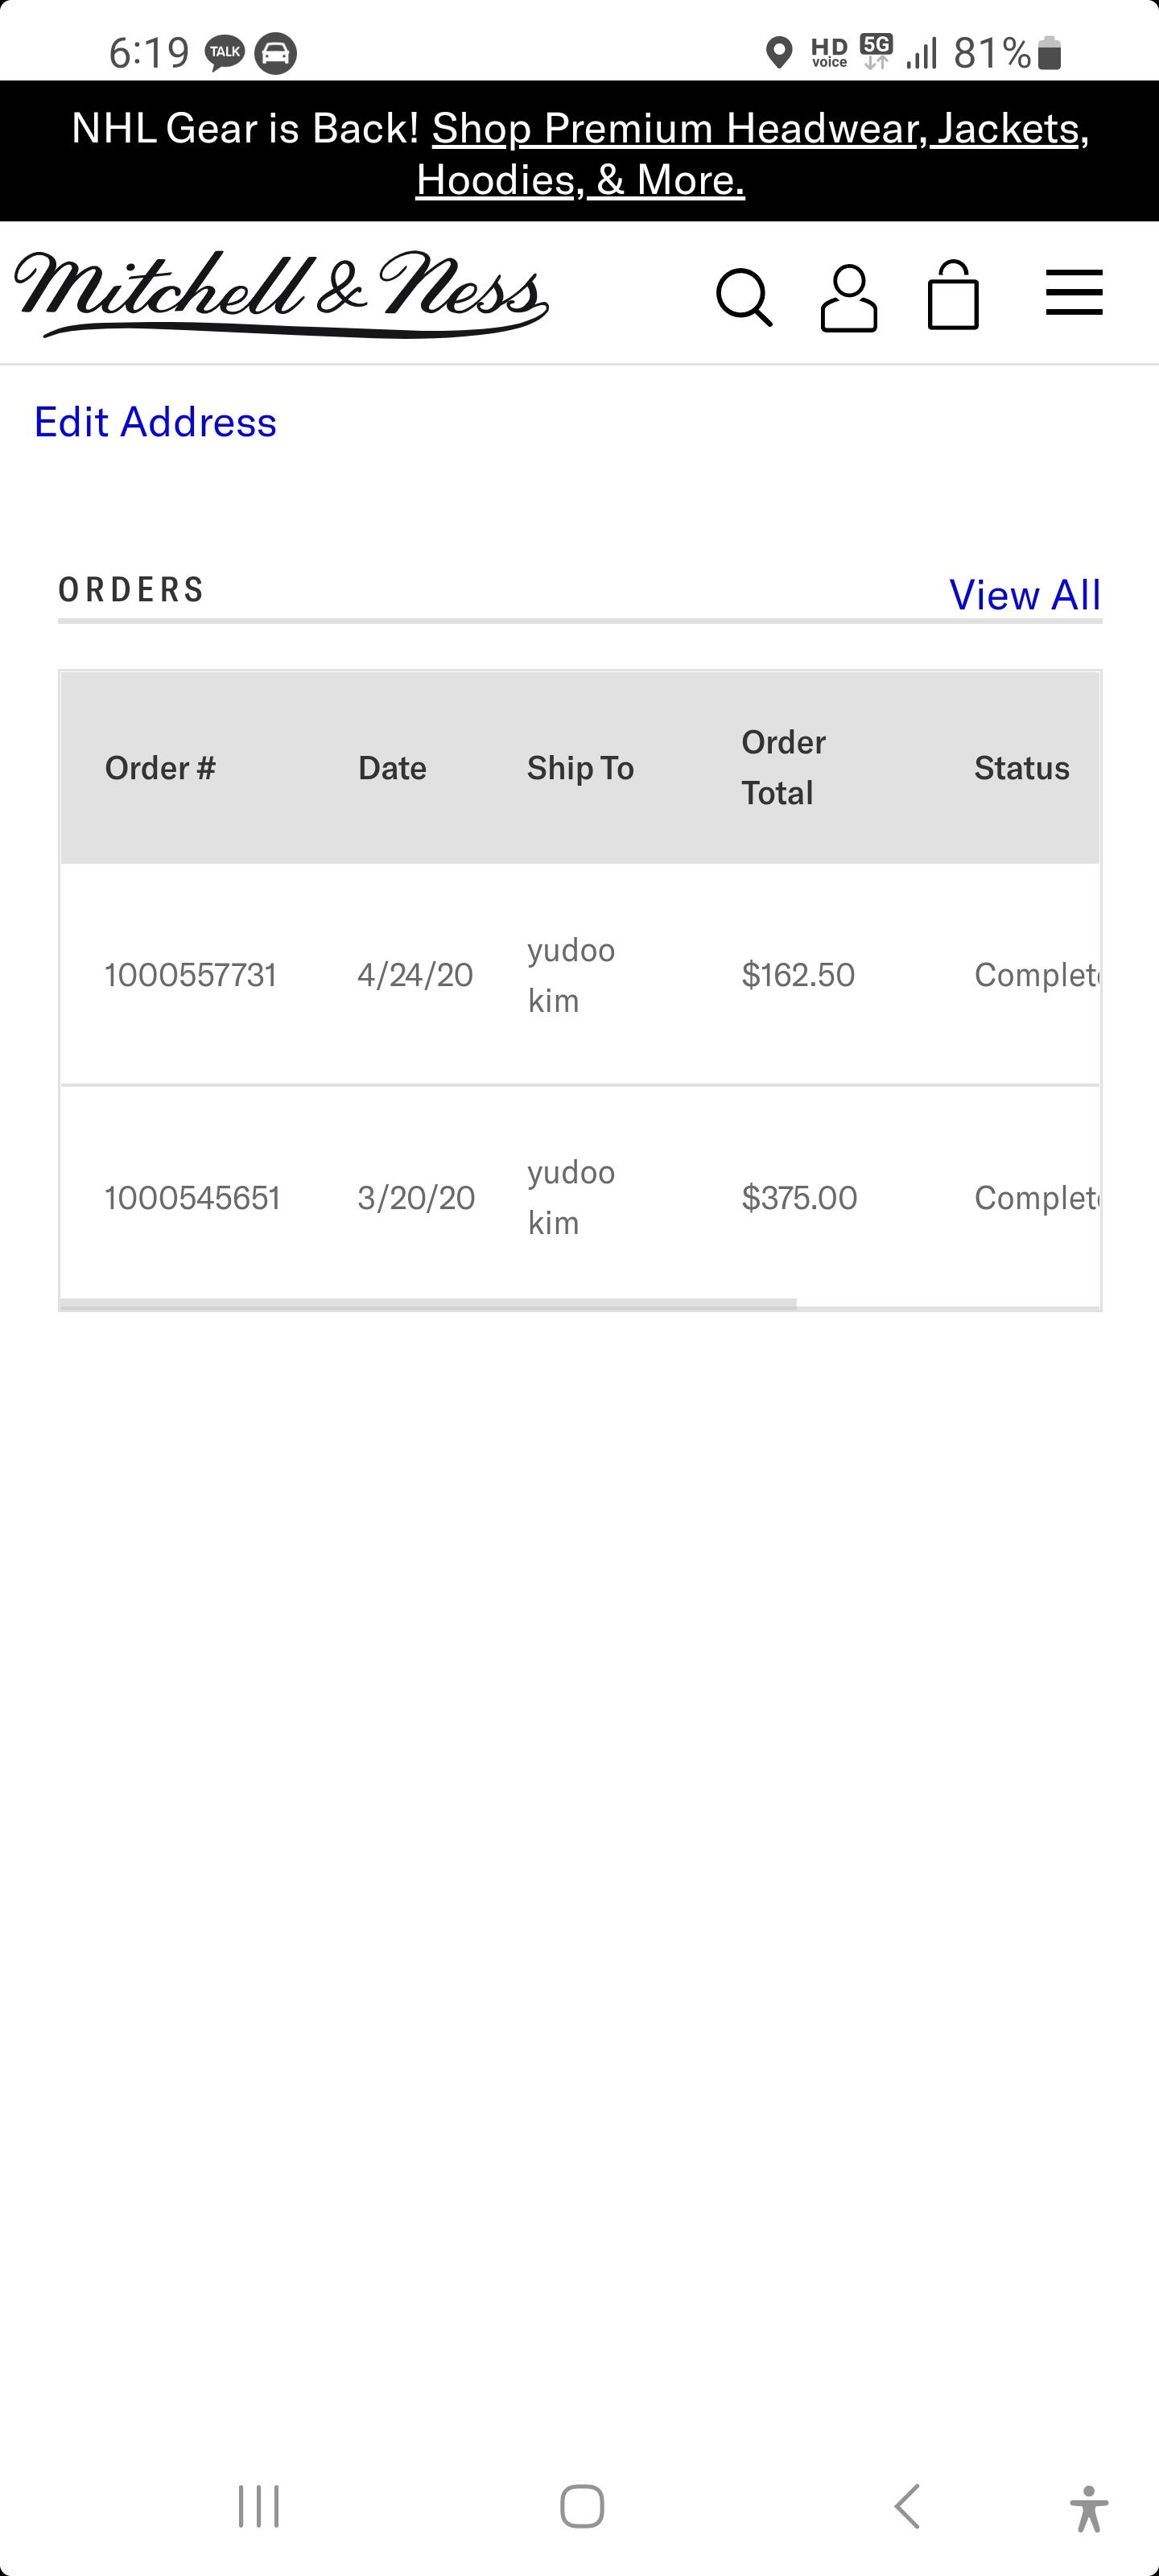Image resolution: width=1159 pixels, height=2576 pixels.
Task: Click the orders table horizontal scrollbar
Action: click(428, 1303)
